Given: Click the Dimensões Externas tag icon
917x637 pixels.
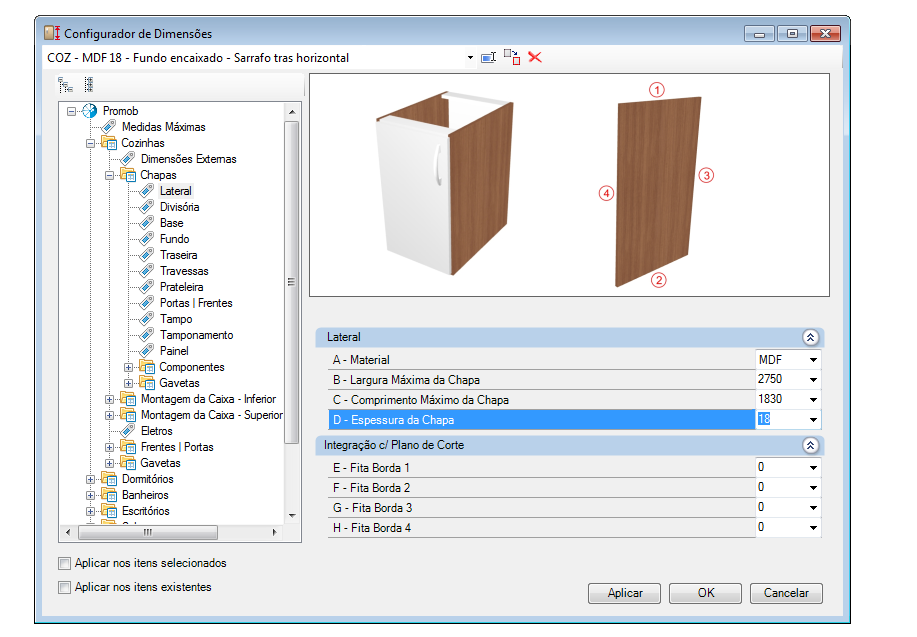Looking at the screenshot, I should coord(127,159).
